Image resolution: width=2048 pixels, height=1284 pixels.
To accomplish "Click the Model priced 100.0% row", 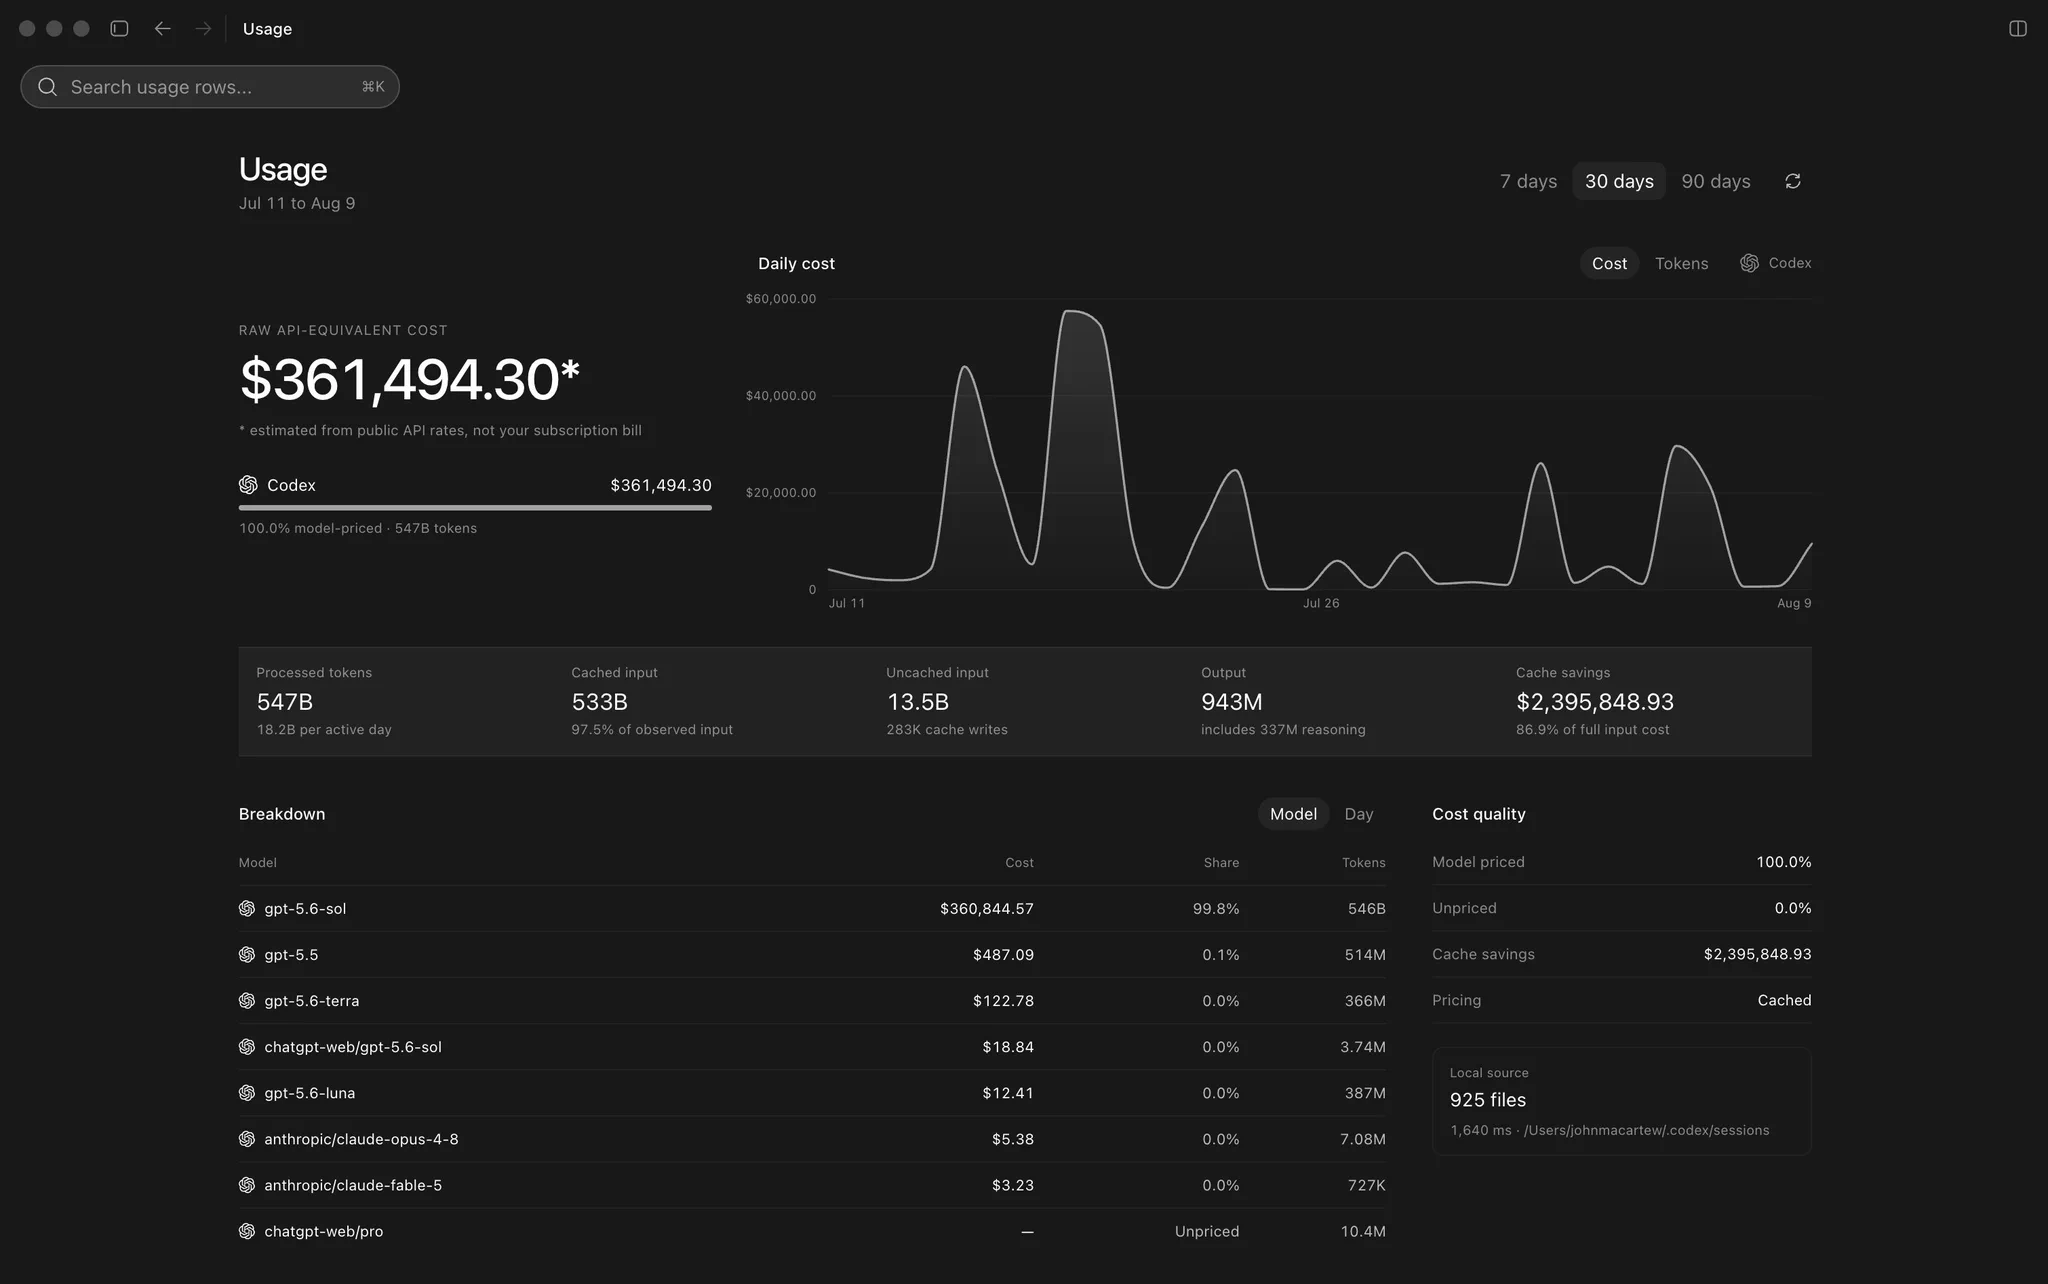I will (1621, 862).
